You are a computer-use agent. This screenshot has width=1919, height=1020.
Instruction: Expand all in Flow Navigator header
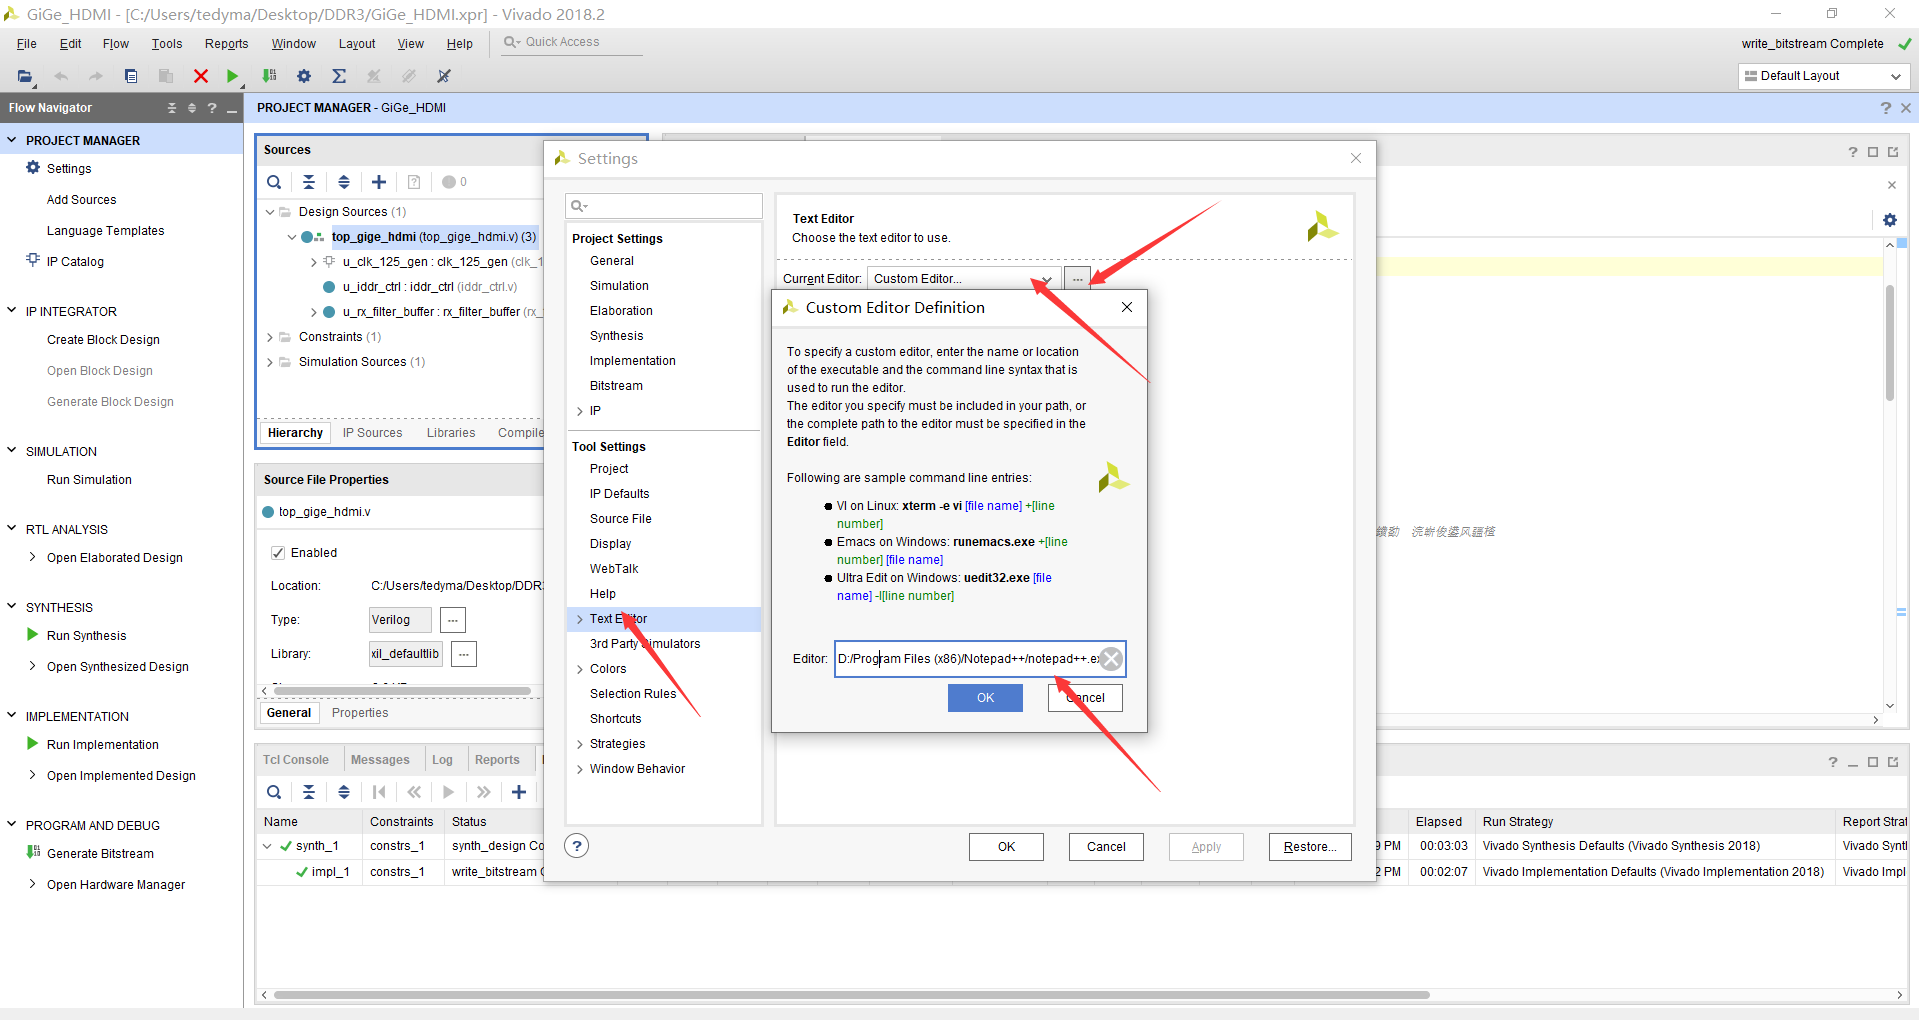(192, 108)
